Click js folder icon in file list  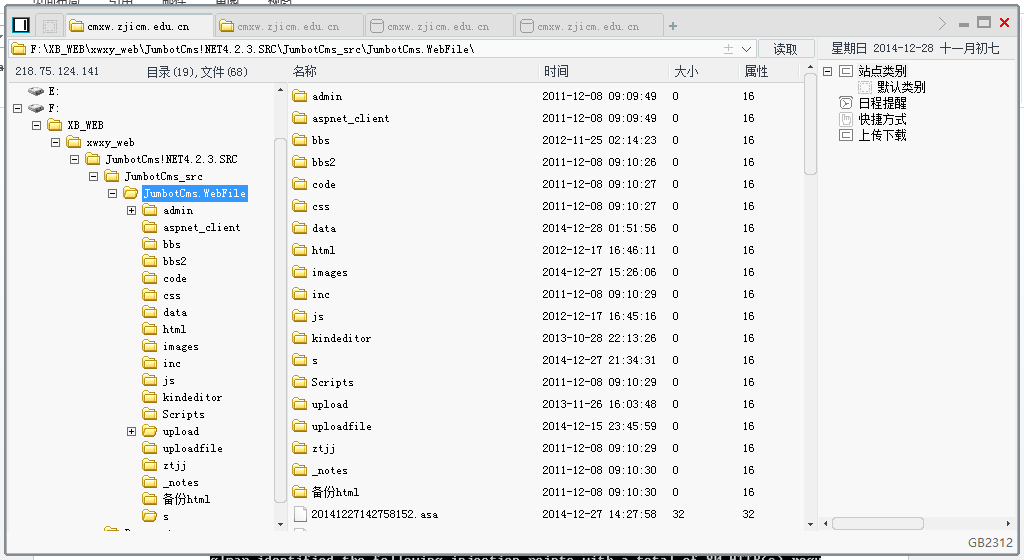300,316
